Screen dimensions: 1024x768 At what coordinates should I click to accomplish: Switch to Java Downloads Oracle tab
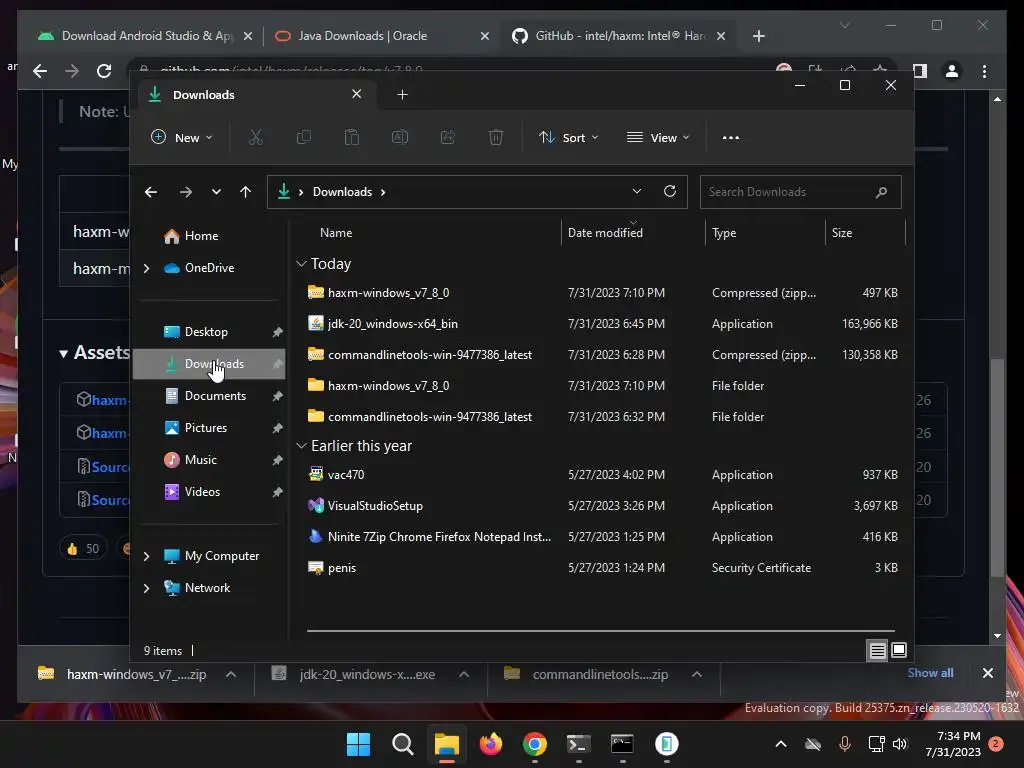coord(382,36)
